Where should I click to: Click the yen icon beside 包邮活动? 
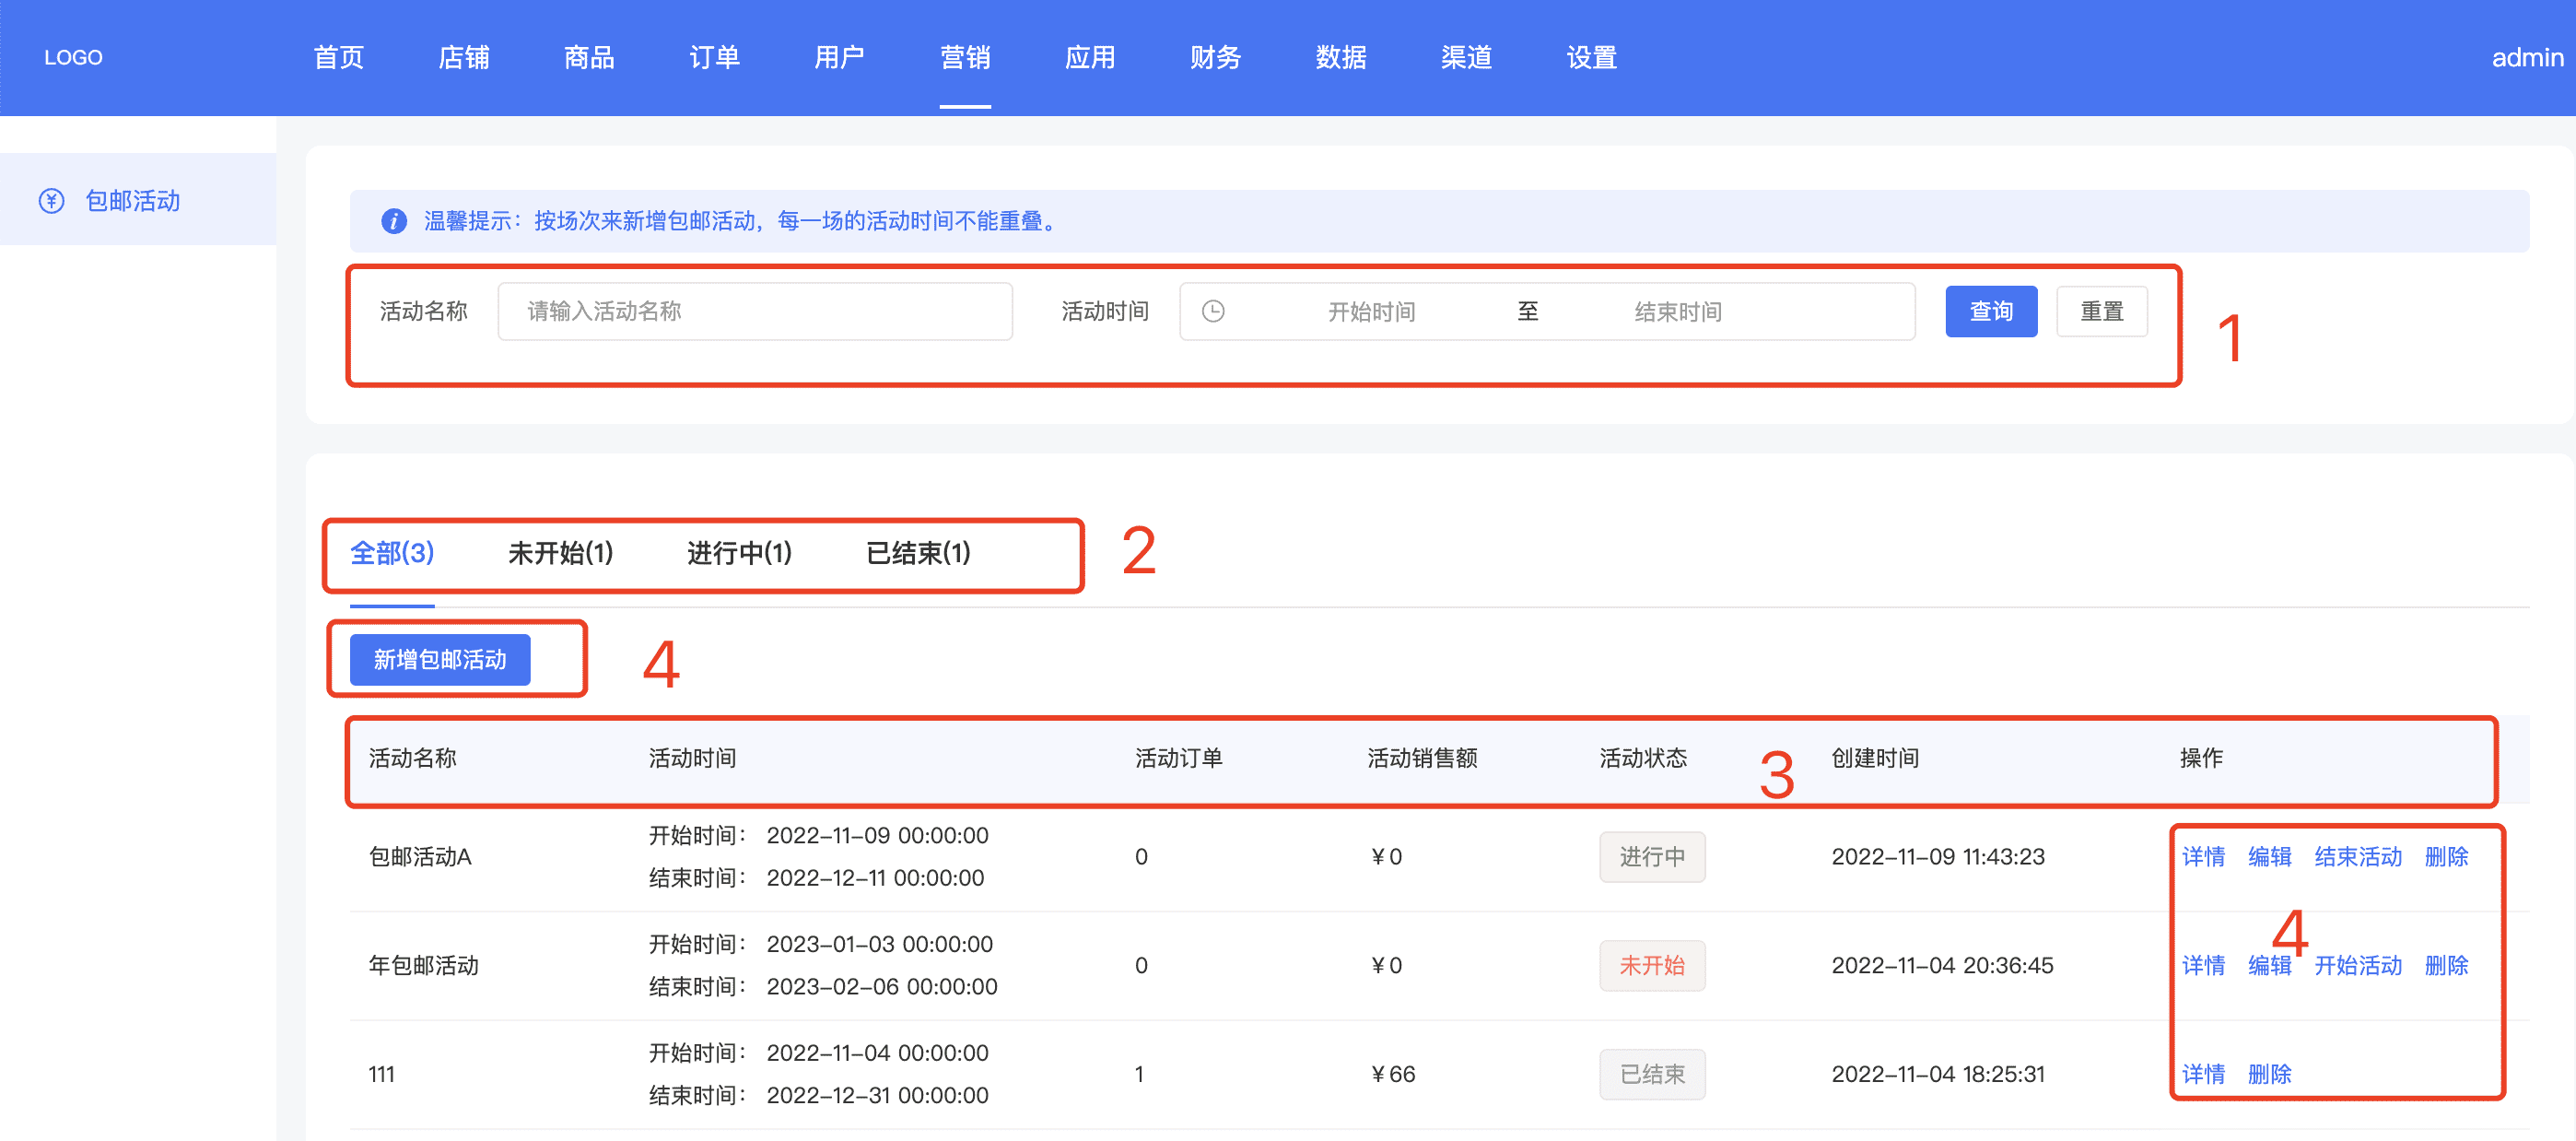51,201
